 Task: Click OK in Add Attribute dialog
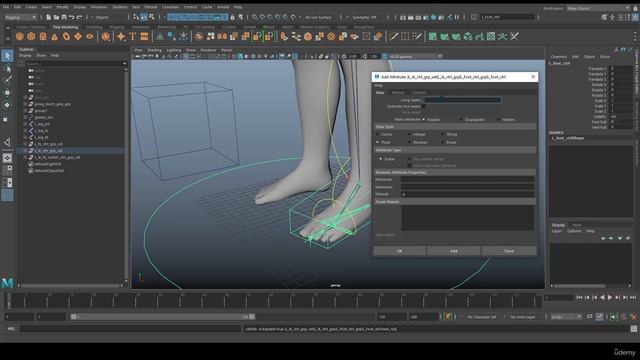coord(400,251)
